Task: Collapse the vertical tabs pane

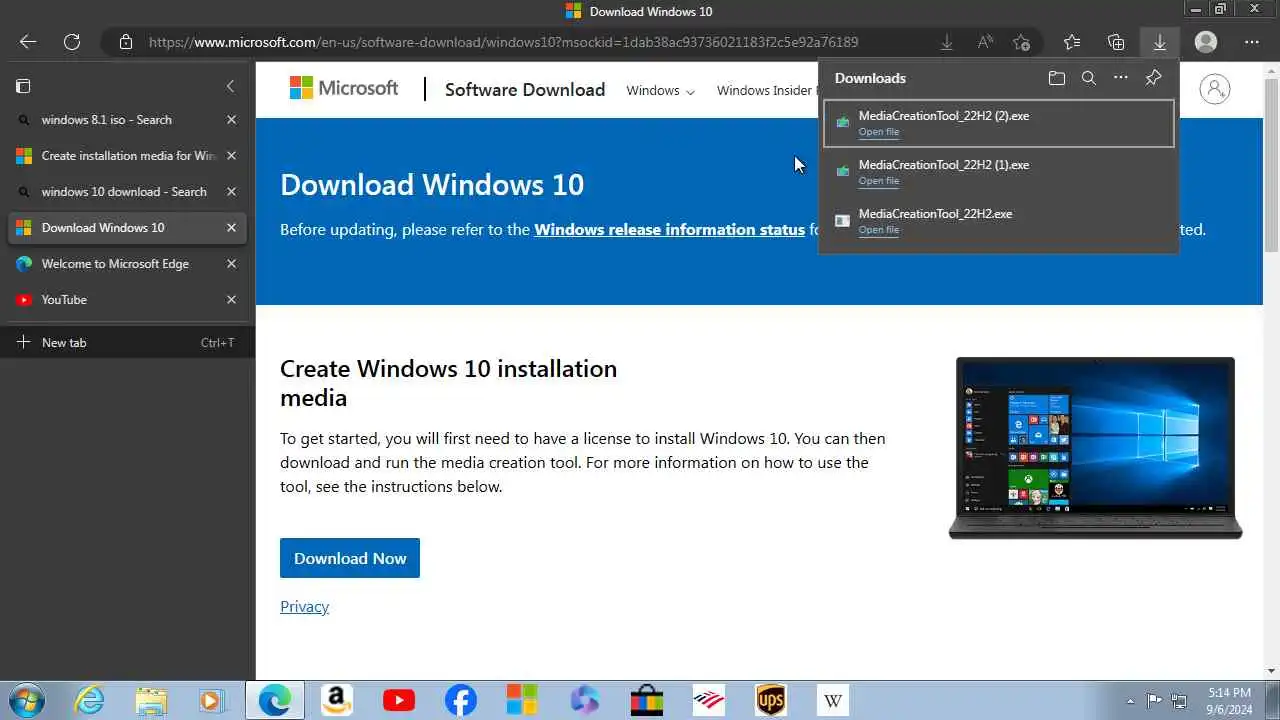Action: 230,86
